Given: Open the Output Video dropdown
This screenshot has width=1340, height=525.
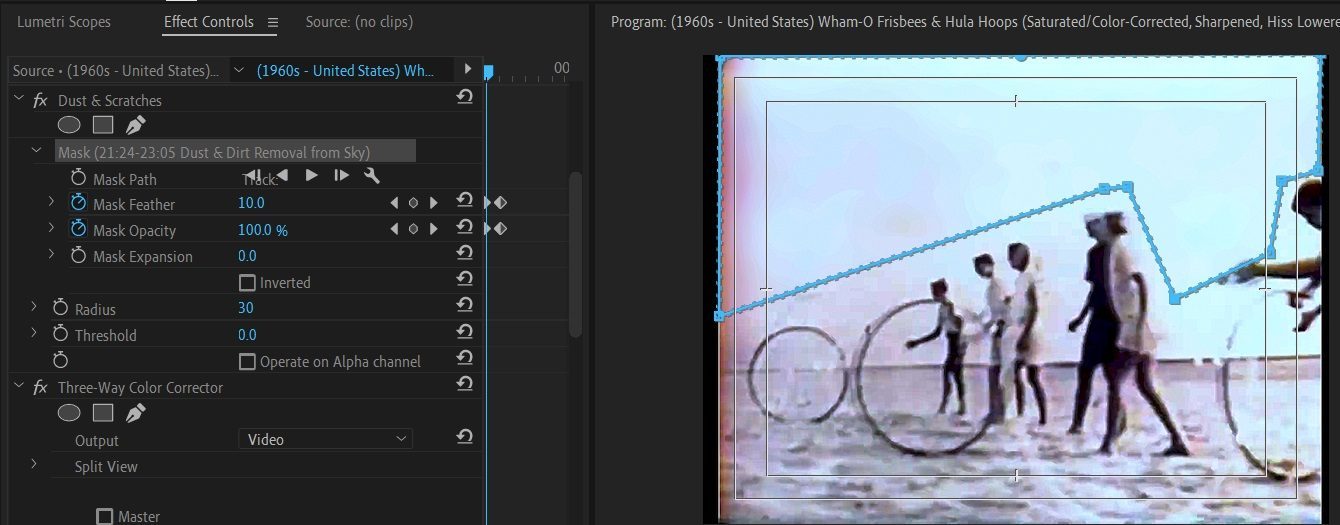Looking at the screenshot, I should pos(325,439).
